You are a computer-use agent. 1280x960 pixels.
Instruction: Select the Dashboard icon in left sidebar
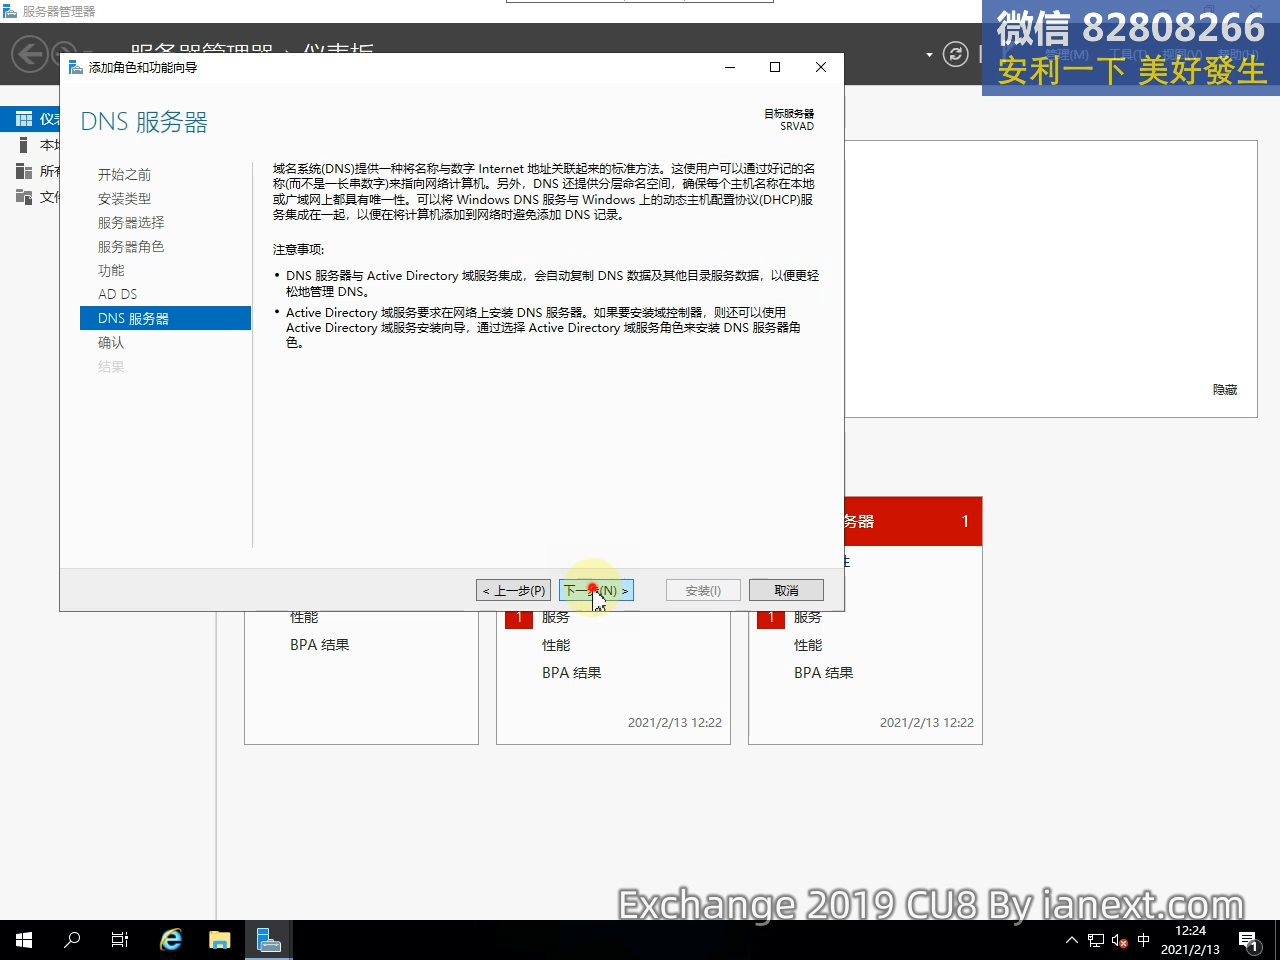tap(24, 119)
